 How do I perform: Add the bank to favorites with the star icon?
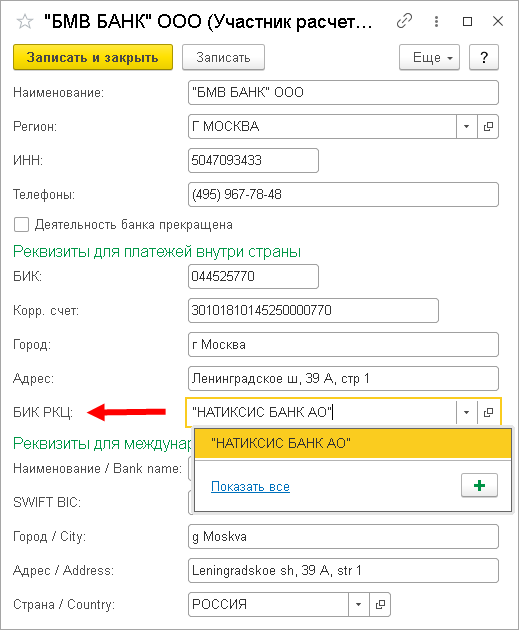click(25, 21)
